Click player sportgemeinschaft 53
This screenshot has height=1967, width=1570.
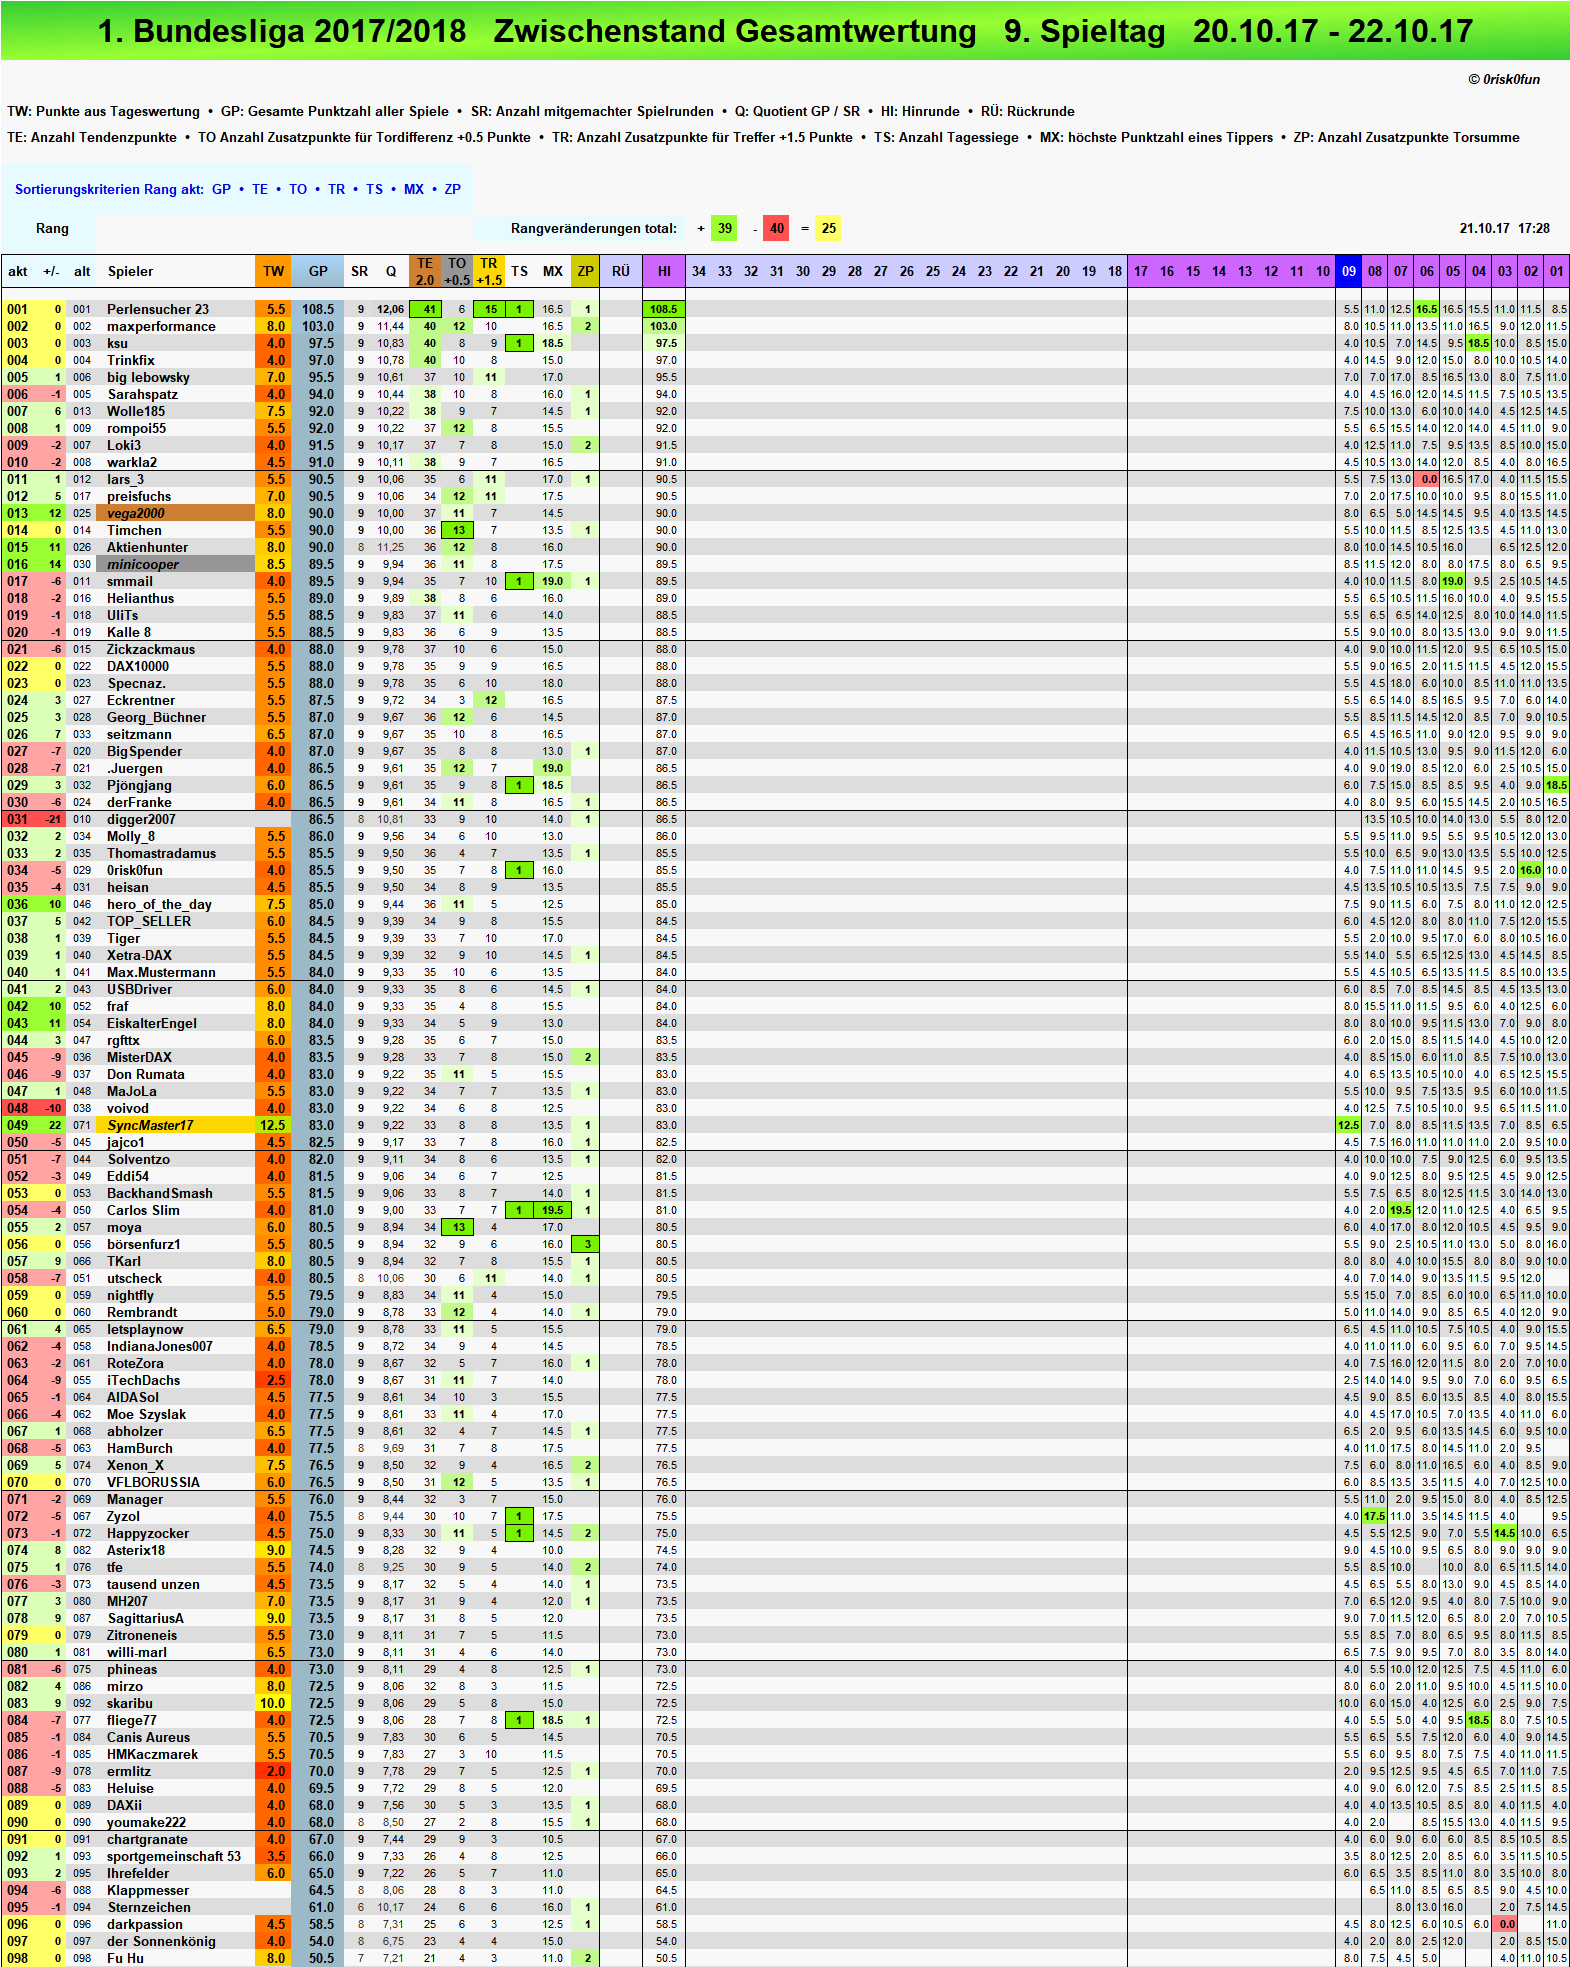174,1856
